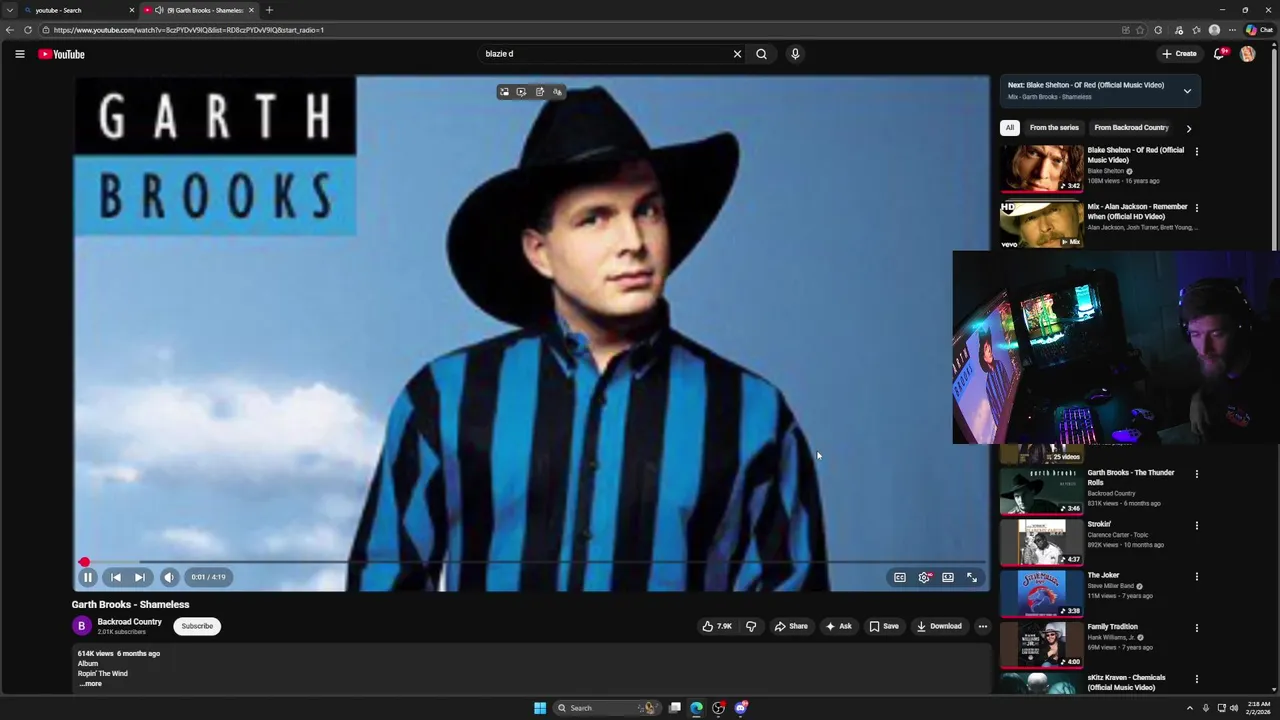Viewport: 1280px width, 720px height.
Task: Dislike the Garth Brooks video
Action: pyautogui.click(x=751, y=626)
